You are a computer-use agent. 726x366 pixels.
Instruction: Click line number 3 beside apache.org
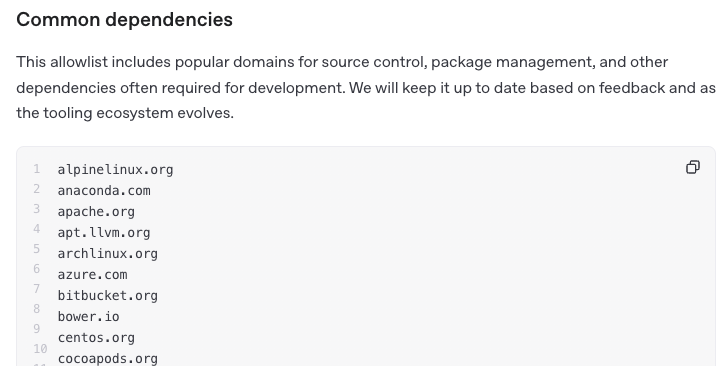pyautogui.click(x=37, y=209)
